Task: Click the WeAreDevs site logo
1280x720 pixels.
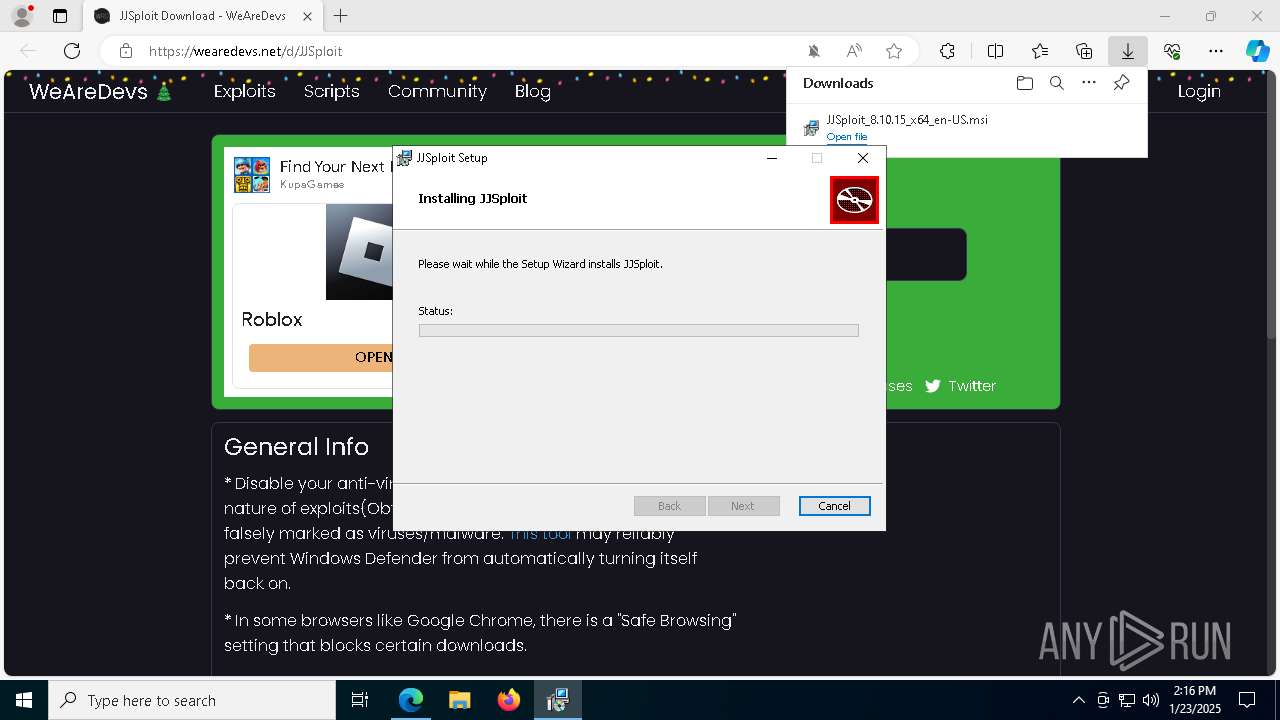Action: [101, 91]
